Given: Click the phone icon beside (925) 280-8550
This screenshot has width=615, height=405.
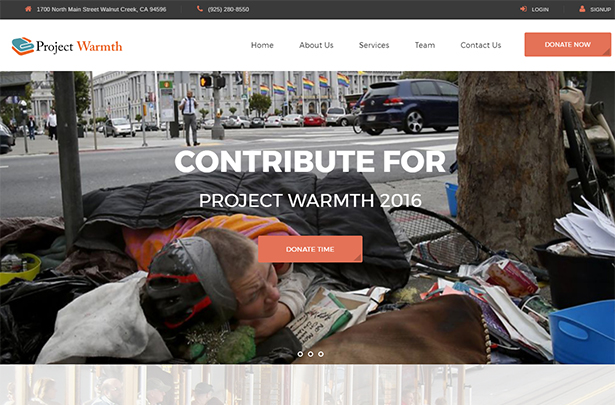Looking at the screenshot, I should coord(200,9).
